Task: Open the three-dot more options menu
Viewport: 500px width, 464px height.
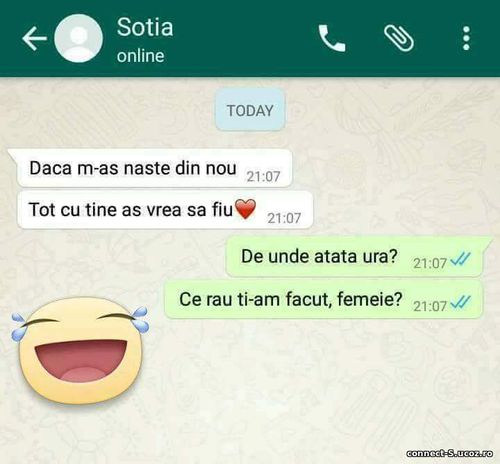Action: click(x=467, y=38)
